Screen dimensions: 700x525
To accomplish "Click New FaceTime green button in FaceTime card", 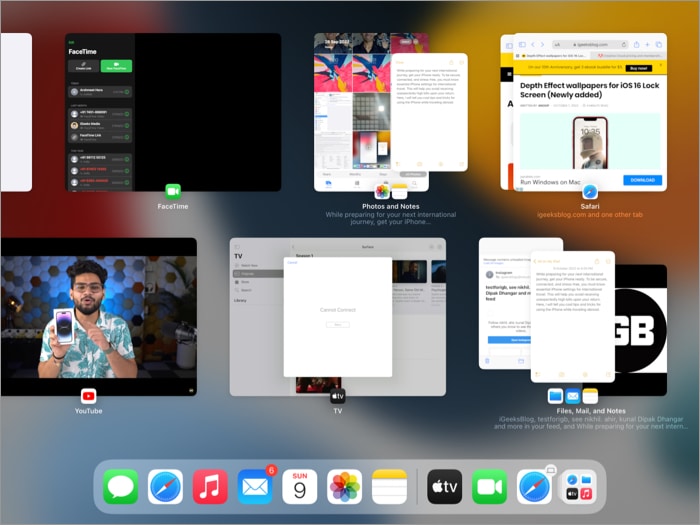I will (116, 66).
